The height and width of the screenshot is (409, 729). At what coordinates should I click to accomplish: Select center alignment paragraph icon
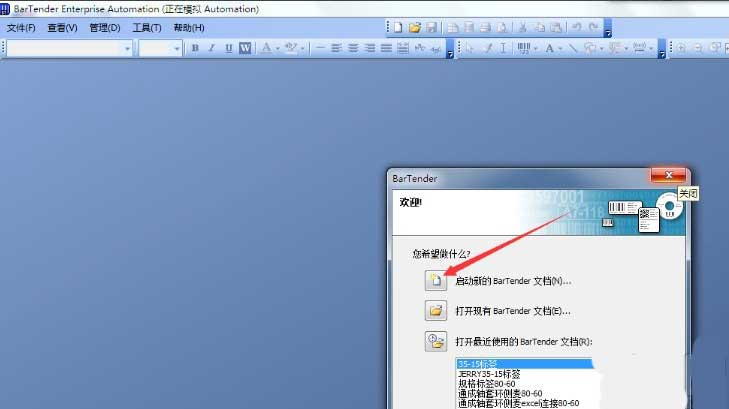click(x=353, y=48)
